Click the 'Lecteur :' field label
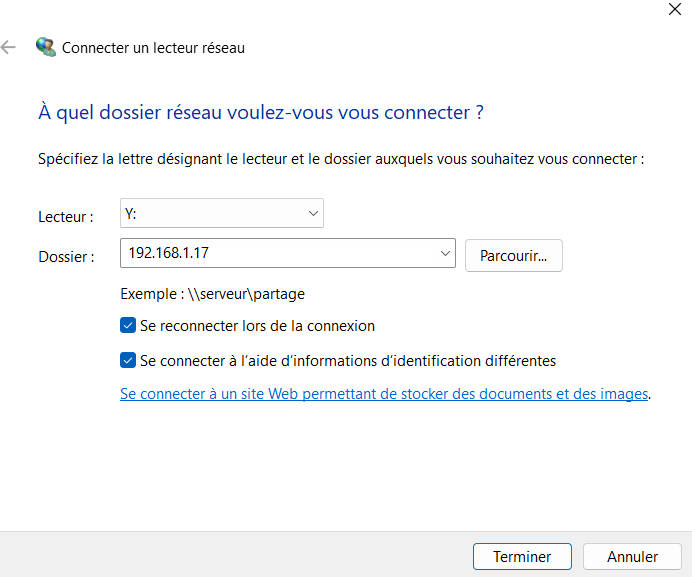The height and width of the screenshot is (577, 692). [x=66, y=216]
